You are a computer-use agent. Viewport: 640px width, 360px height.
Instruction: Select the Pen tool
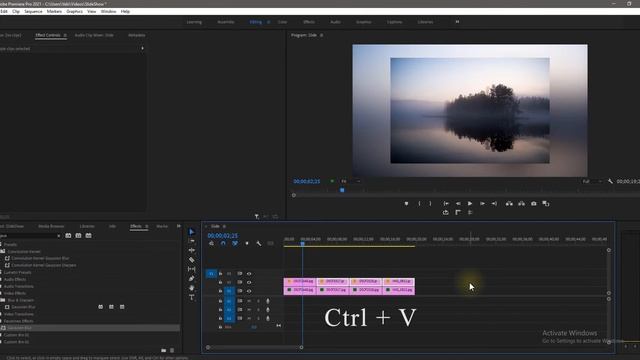tap(191, 279)
